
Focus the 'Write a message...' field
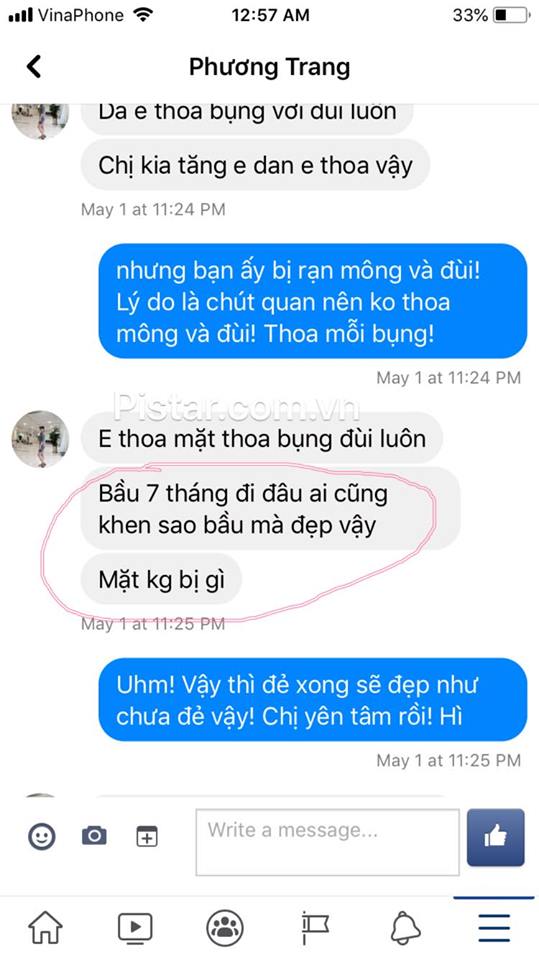click(x=328, y=842)
